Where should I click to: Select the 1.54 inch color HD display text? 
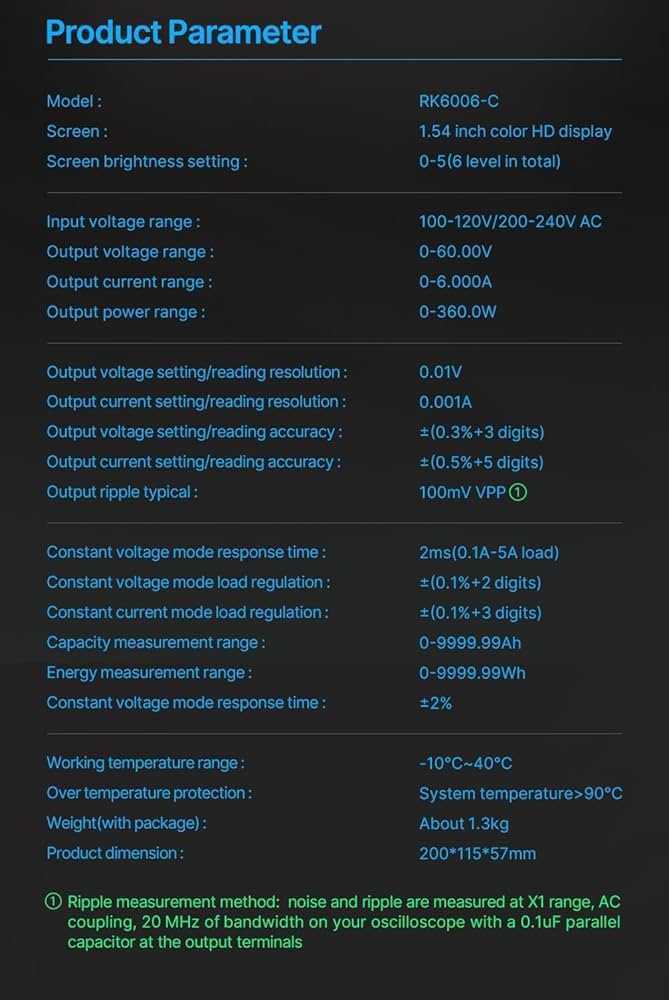tap(515, 131)
